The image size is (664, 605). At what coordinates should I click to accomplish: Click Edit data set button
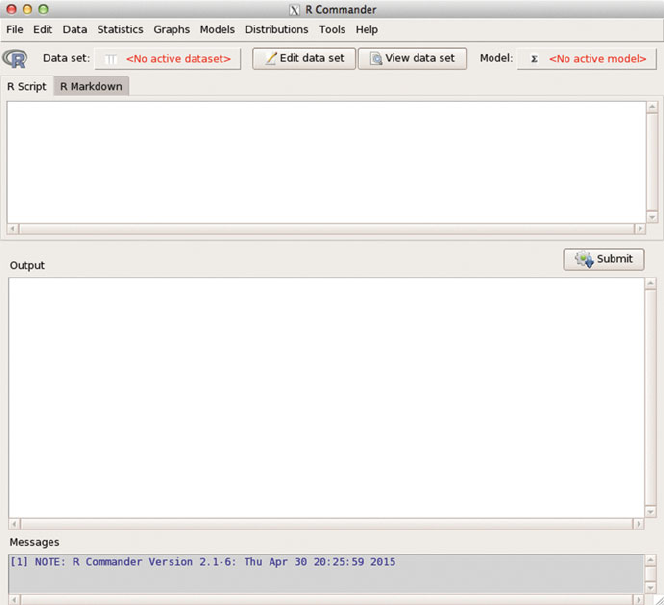[304, 58]
